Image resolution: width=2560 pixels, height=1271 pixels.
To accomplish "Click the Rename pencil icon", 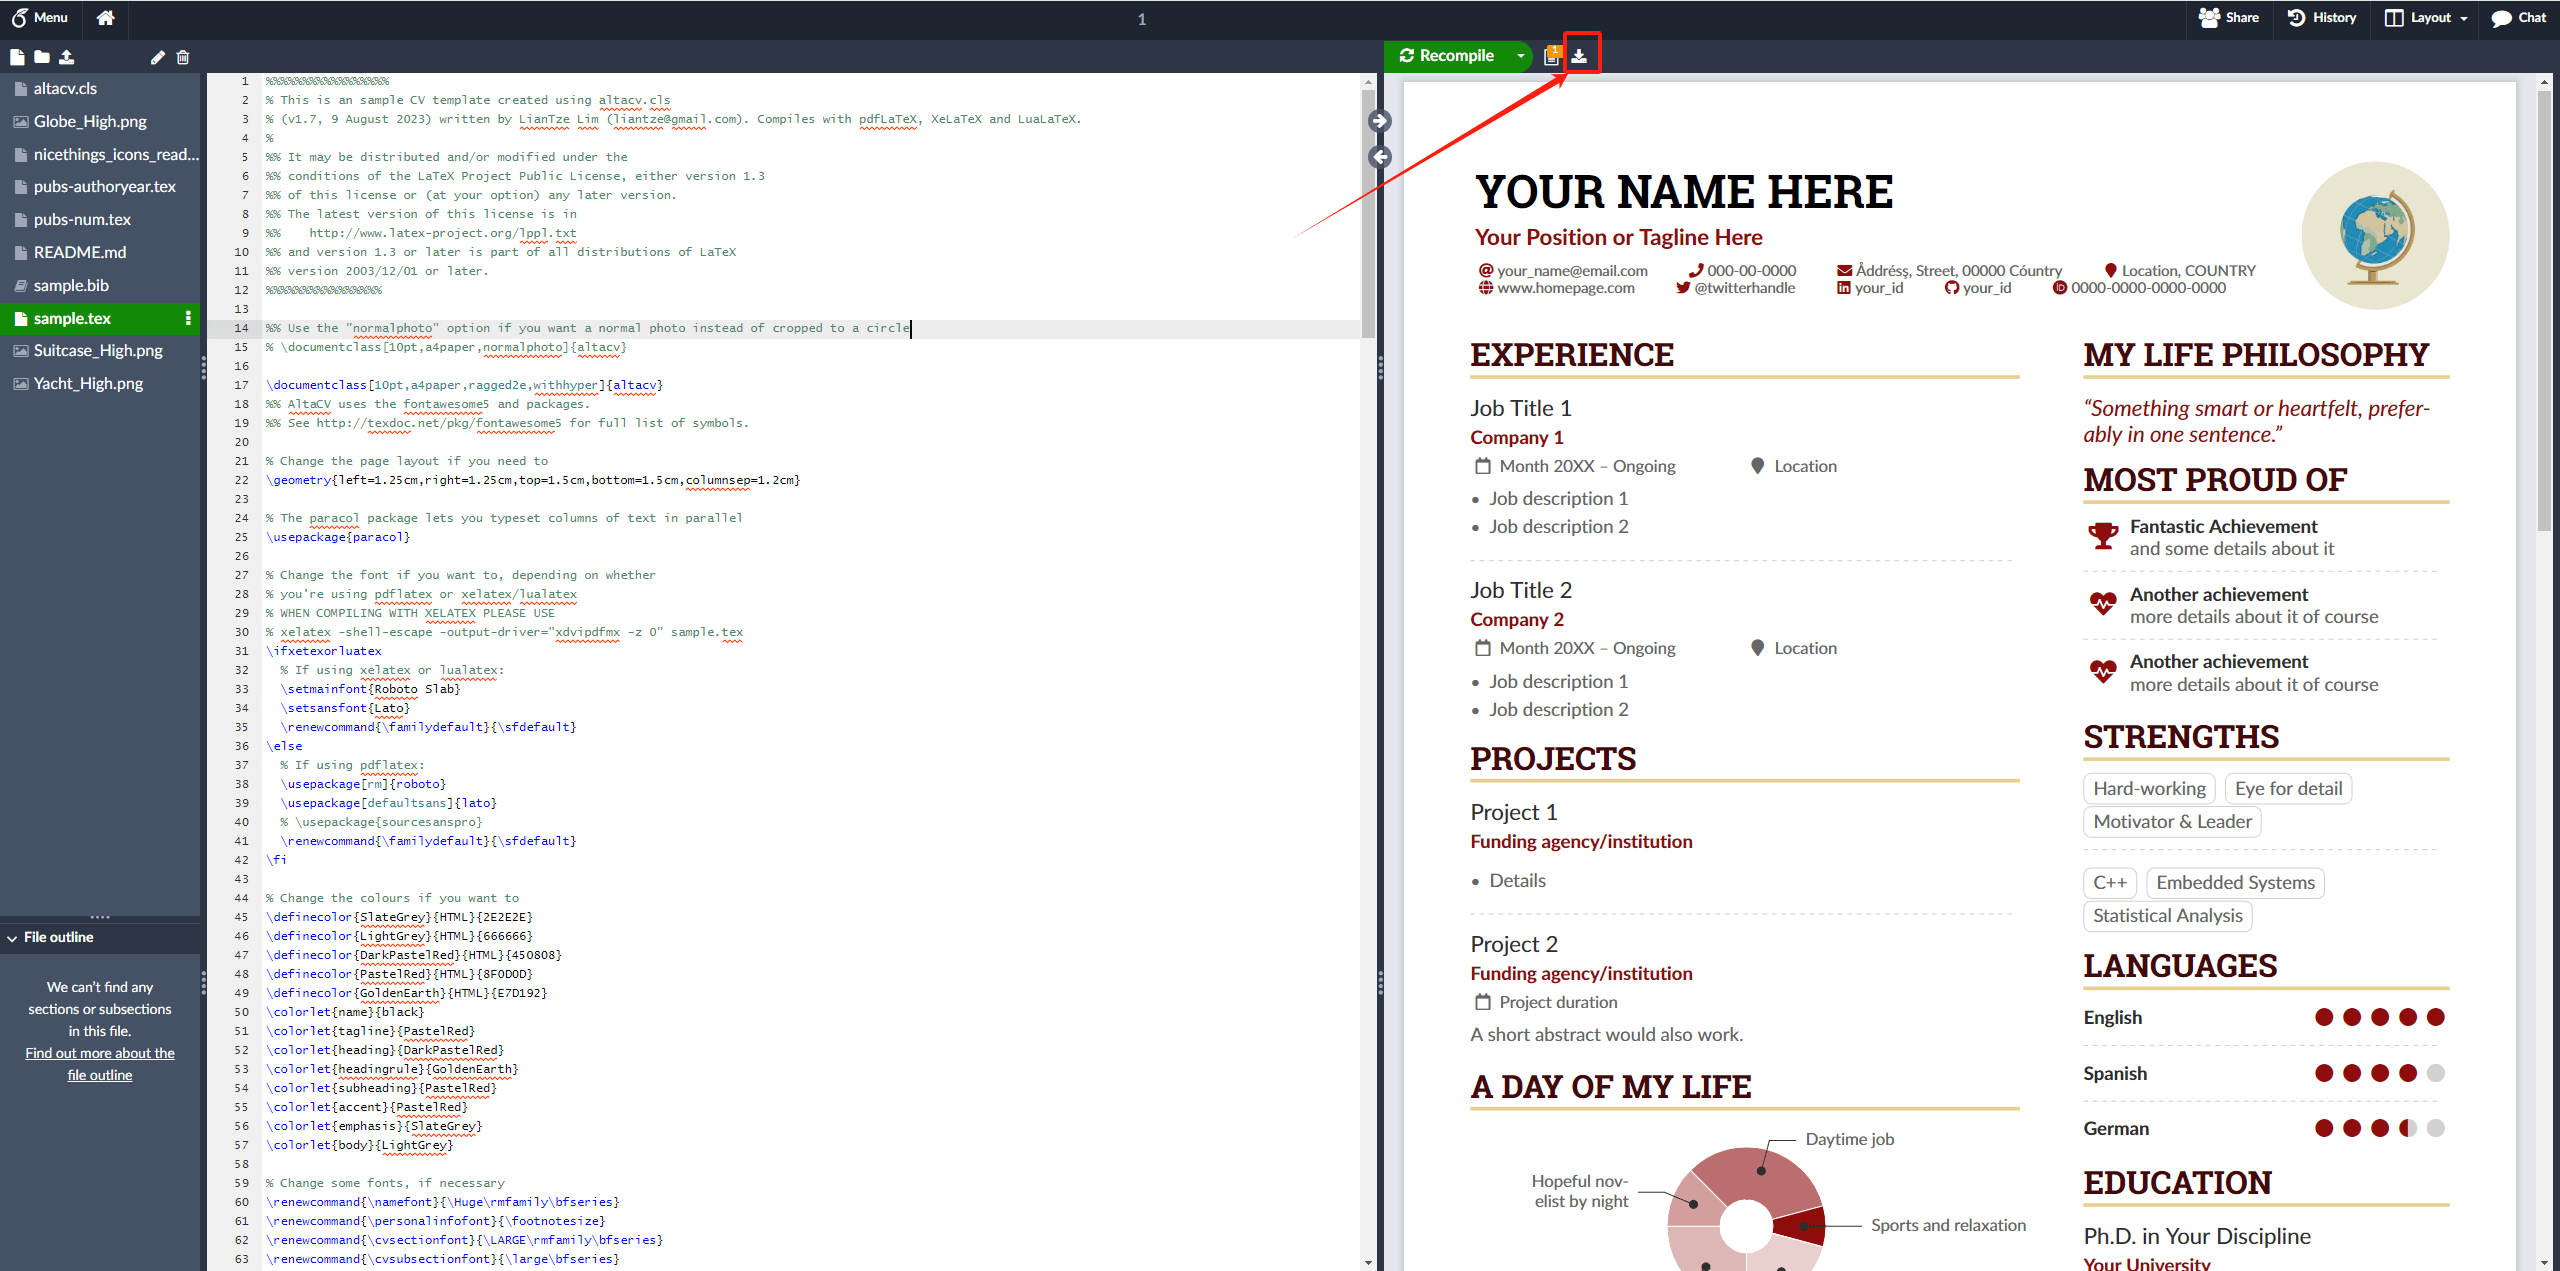I will pyautogui.click(x=157, y=57).
